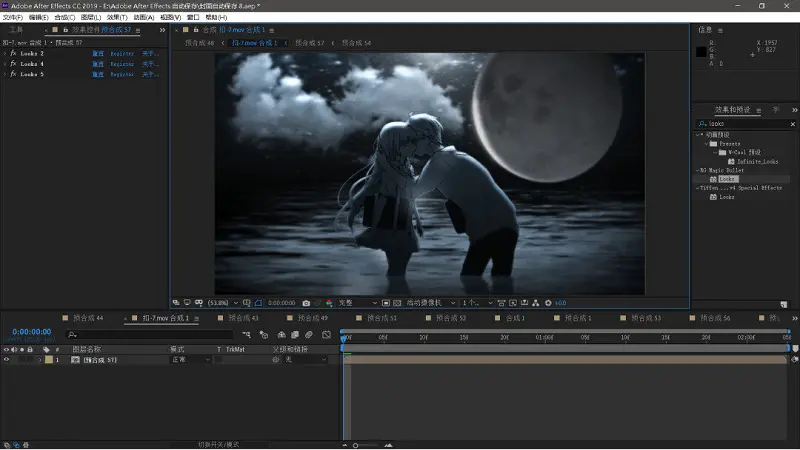Open the magnification 53.8% dropdown
Screen dimensions: 800x450
[x=223, y=303]
